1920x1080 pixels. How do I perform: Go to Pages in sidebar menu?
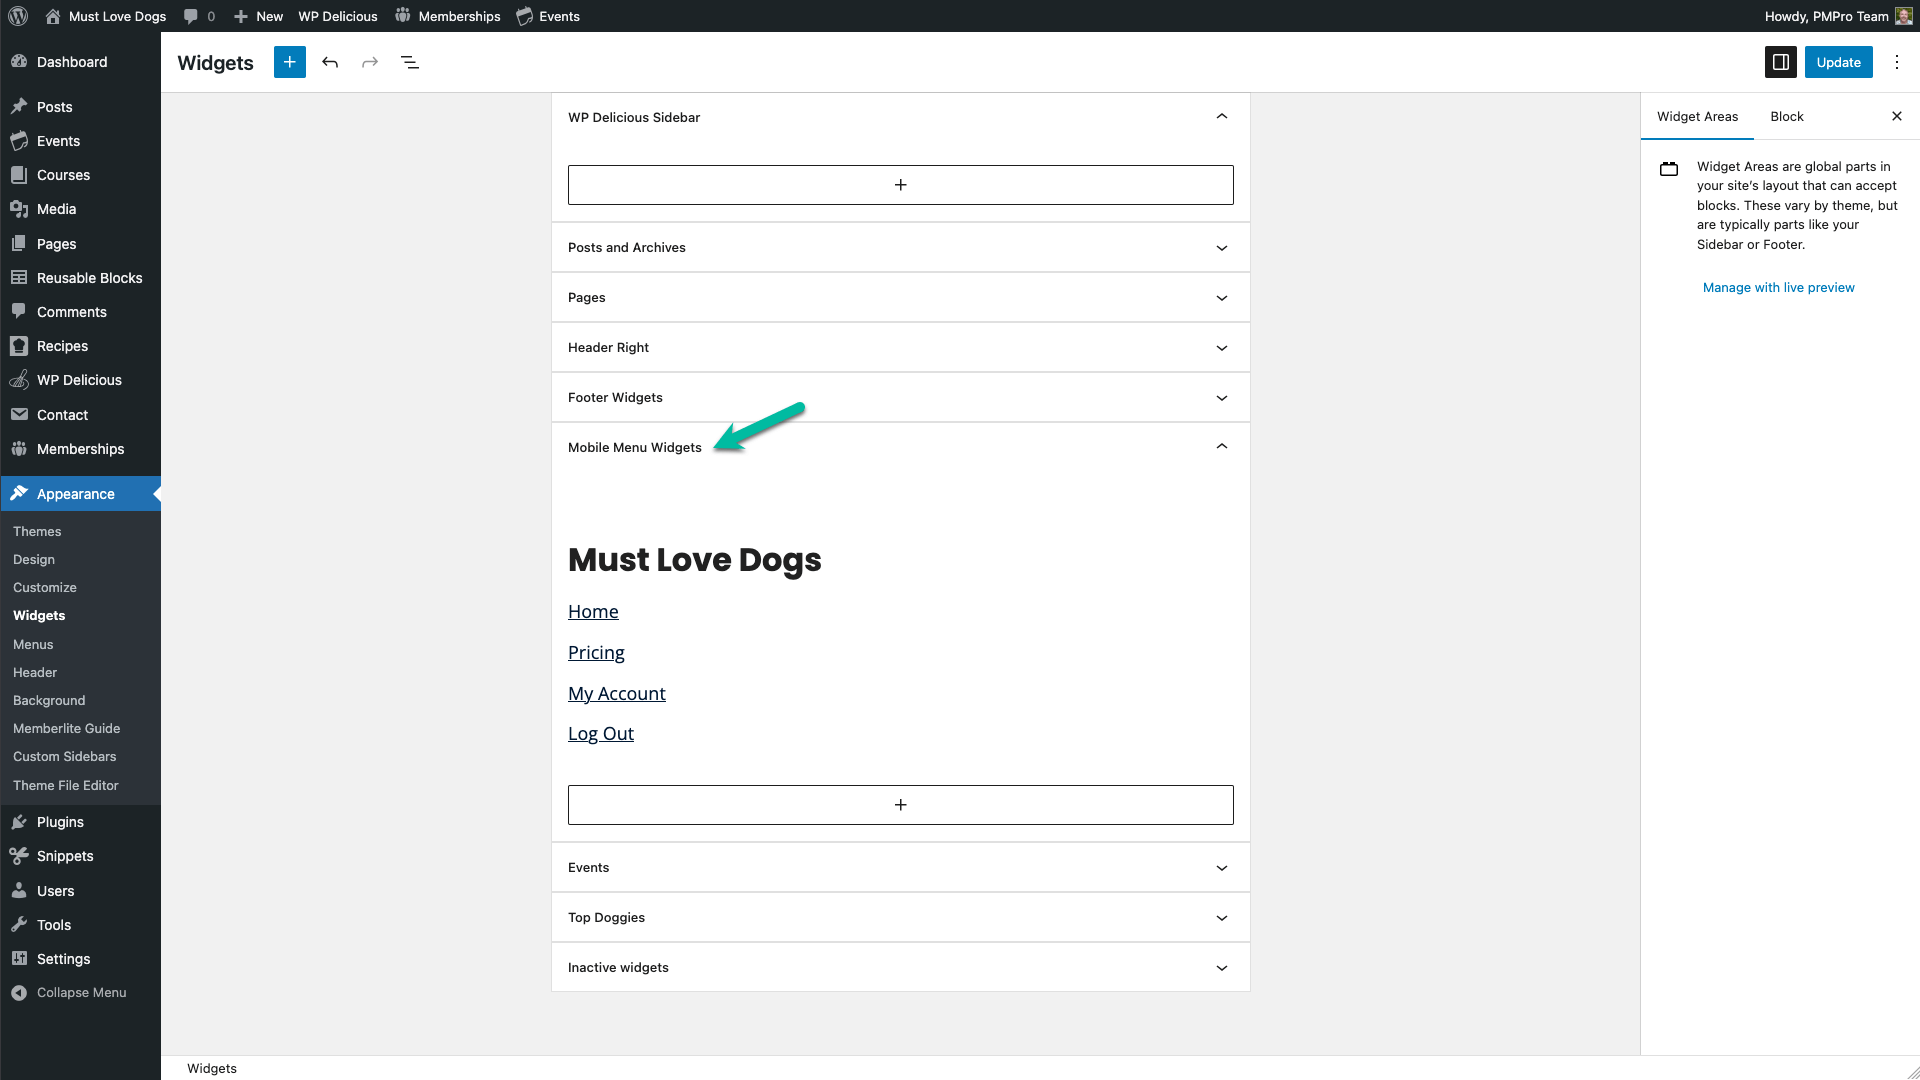pos(80,244)
